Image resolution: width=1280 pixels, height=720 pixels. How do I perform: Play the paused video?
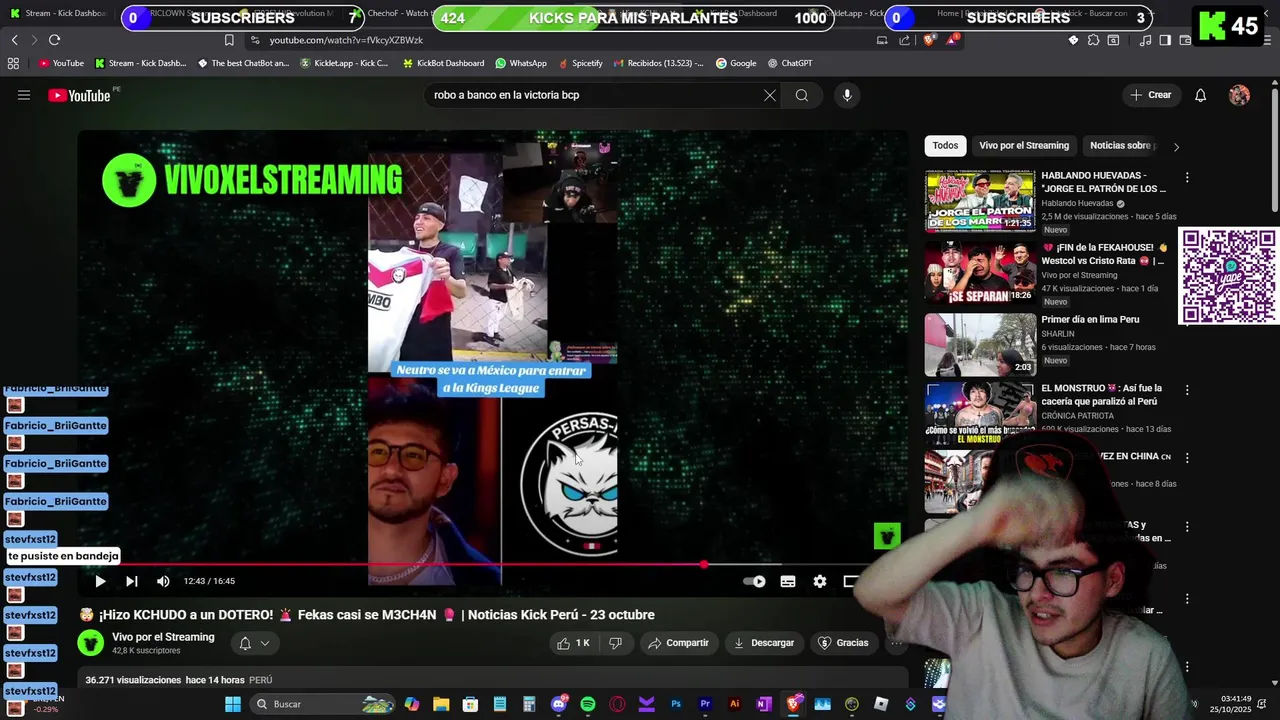pos(100,581)
